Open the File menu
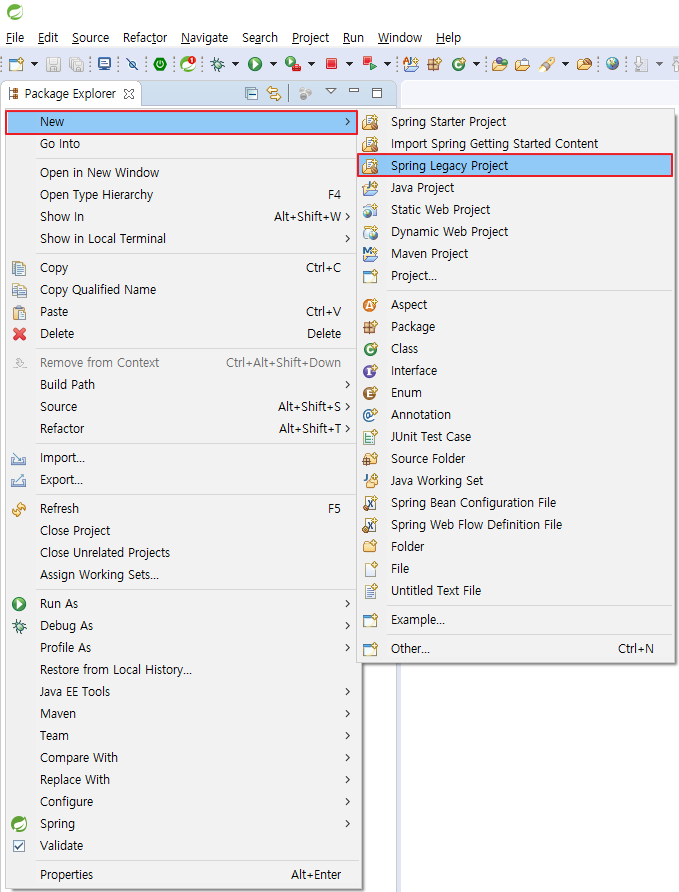Image resolution: width=679 pixels, height=892 pixels. pyautogui.click(x=15, y=38)
